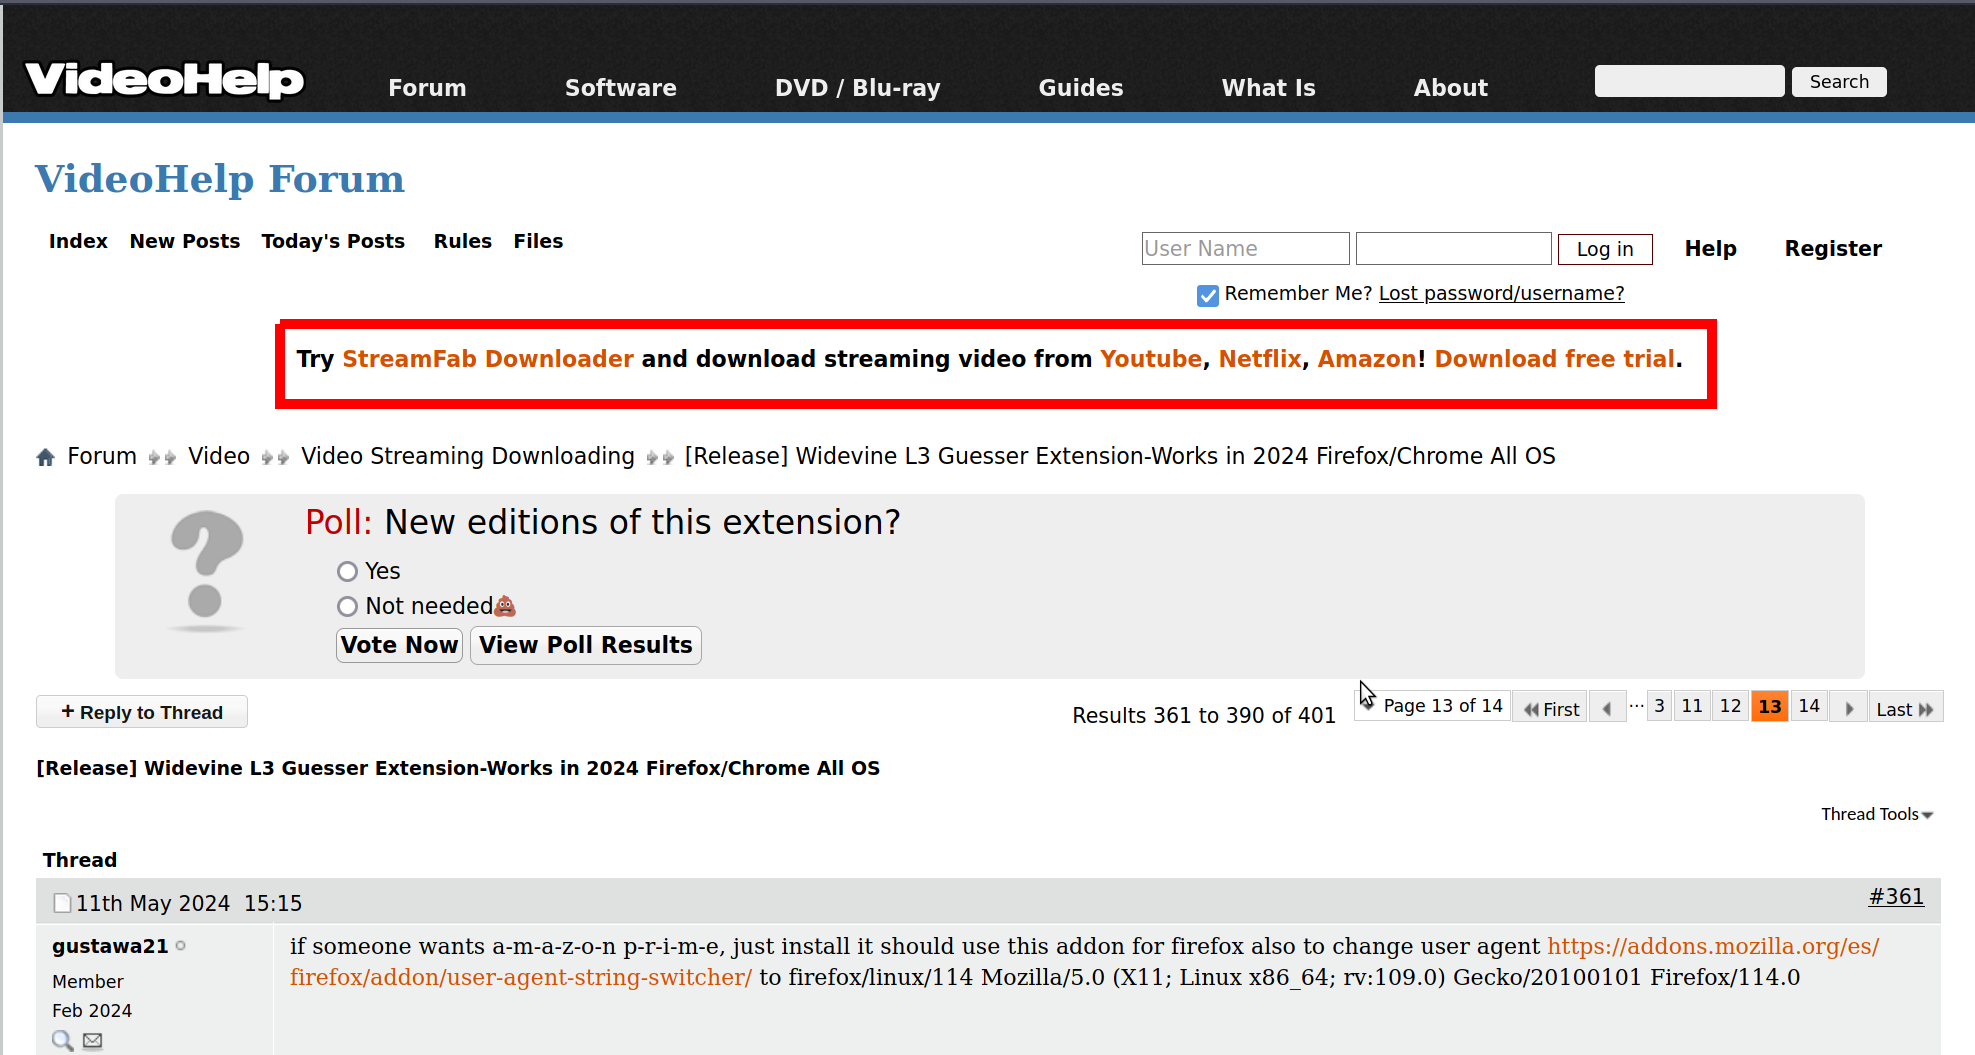Click the envelope icon under gustawa21
This screenshot has width=1975, height=1055.
point(92,1040)
